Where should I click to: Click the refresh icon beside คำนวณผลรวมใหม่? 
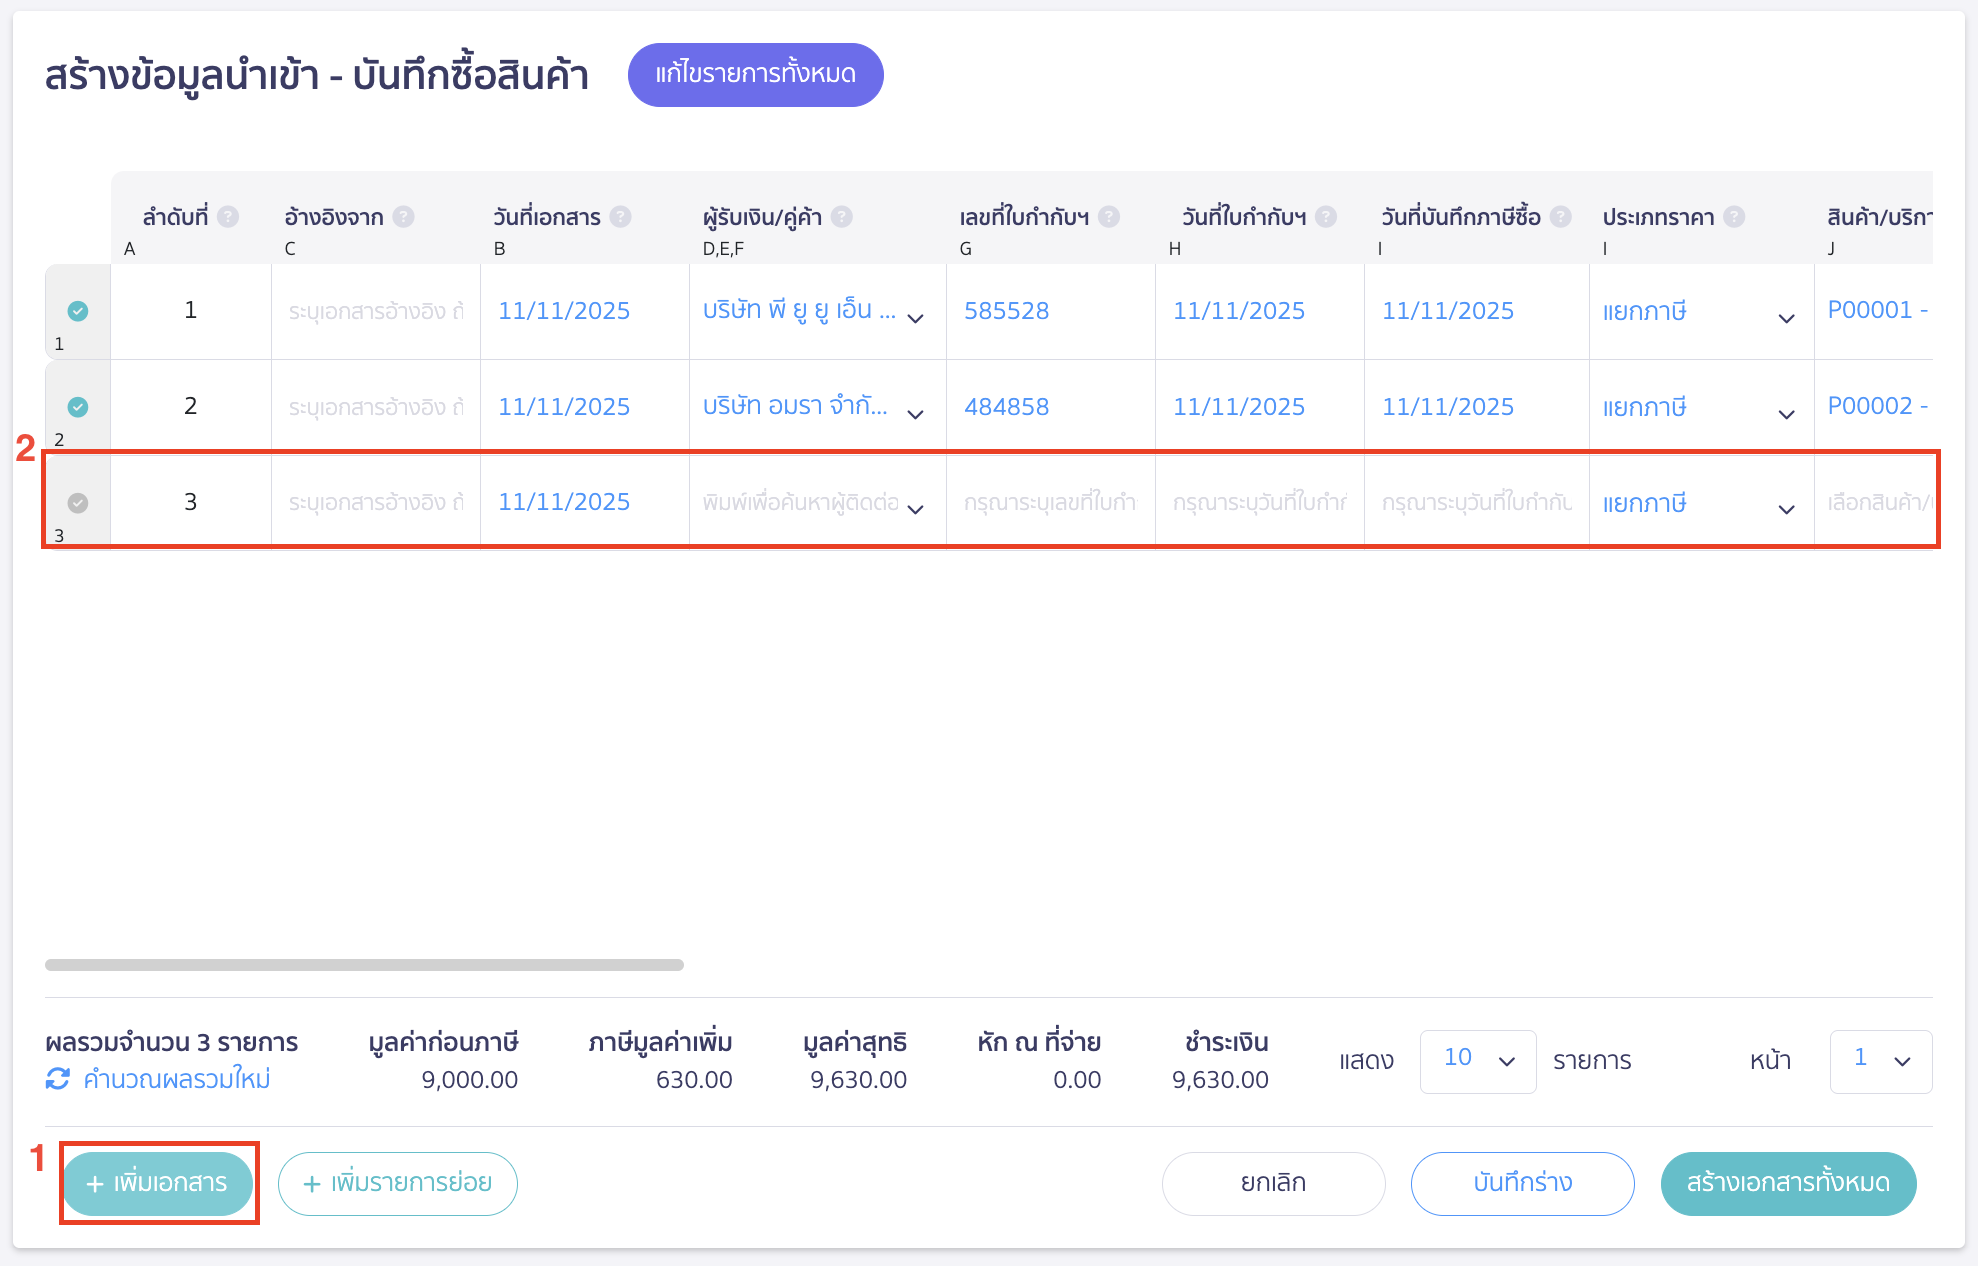(57, 1078)
